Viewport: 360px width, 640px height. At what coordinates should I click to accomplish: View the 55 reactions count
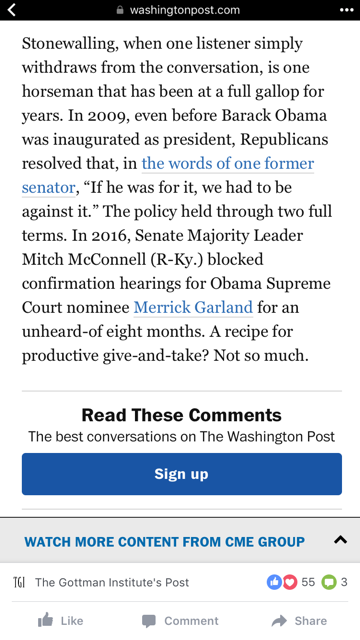308,582
